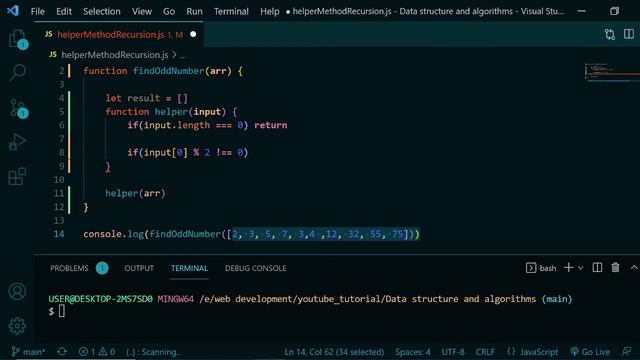Open the Explorer view in activity bar
The width and height of the screenshot is (640, 360).
(17, 39)
